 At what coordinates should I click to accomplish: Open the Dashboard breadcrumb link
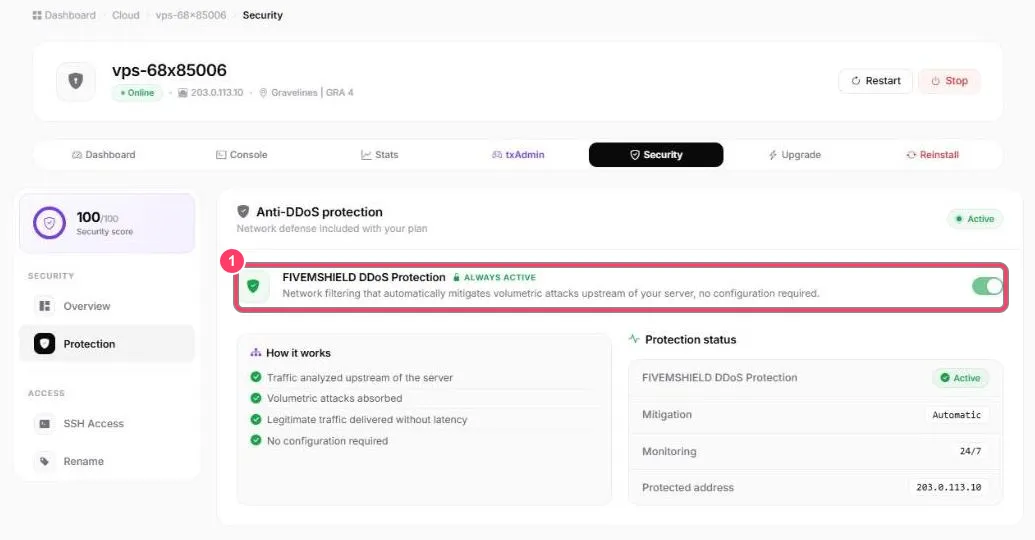pyautogui.click(x=64, y=15)
